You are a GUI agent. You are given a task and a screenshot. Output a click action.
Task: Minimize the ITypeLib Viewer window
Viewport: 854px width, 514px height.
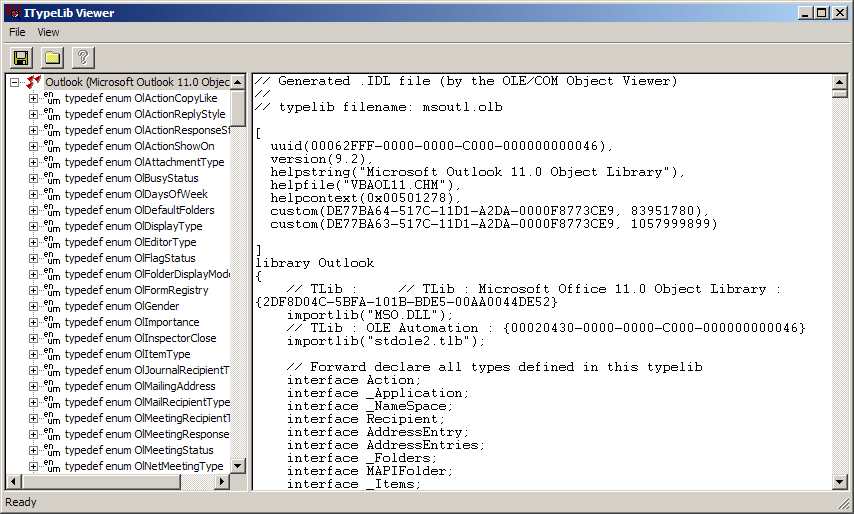click(x=807, y=13)
